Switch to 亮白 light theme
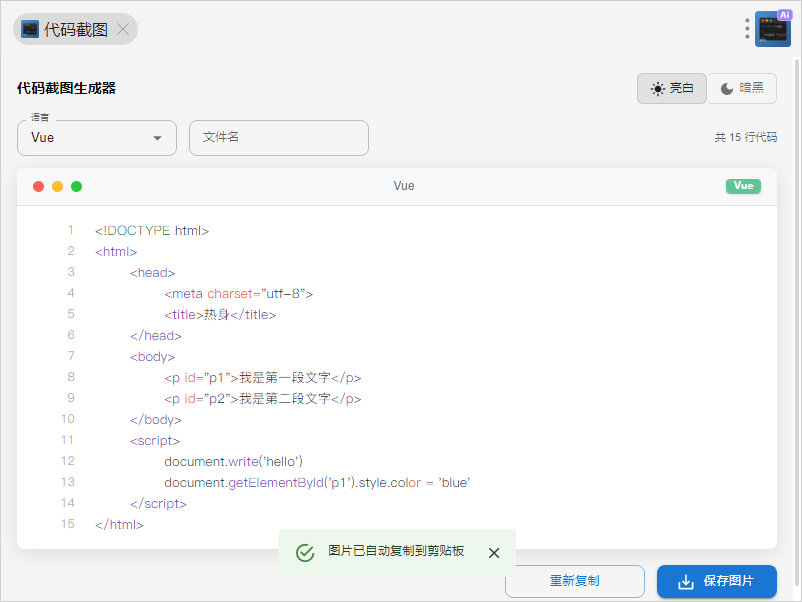Viewport: 802px width, 602px height. tap(672, 88)
